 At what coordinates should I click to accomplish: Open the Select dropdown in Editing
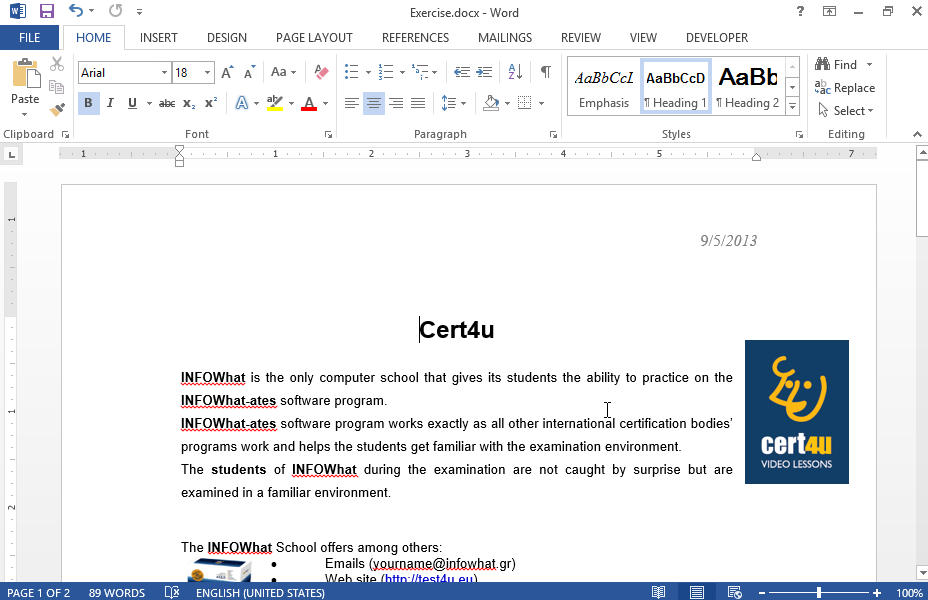pos(846,111)
